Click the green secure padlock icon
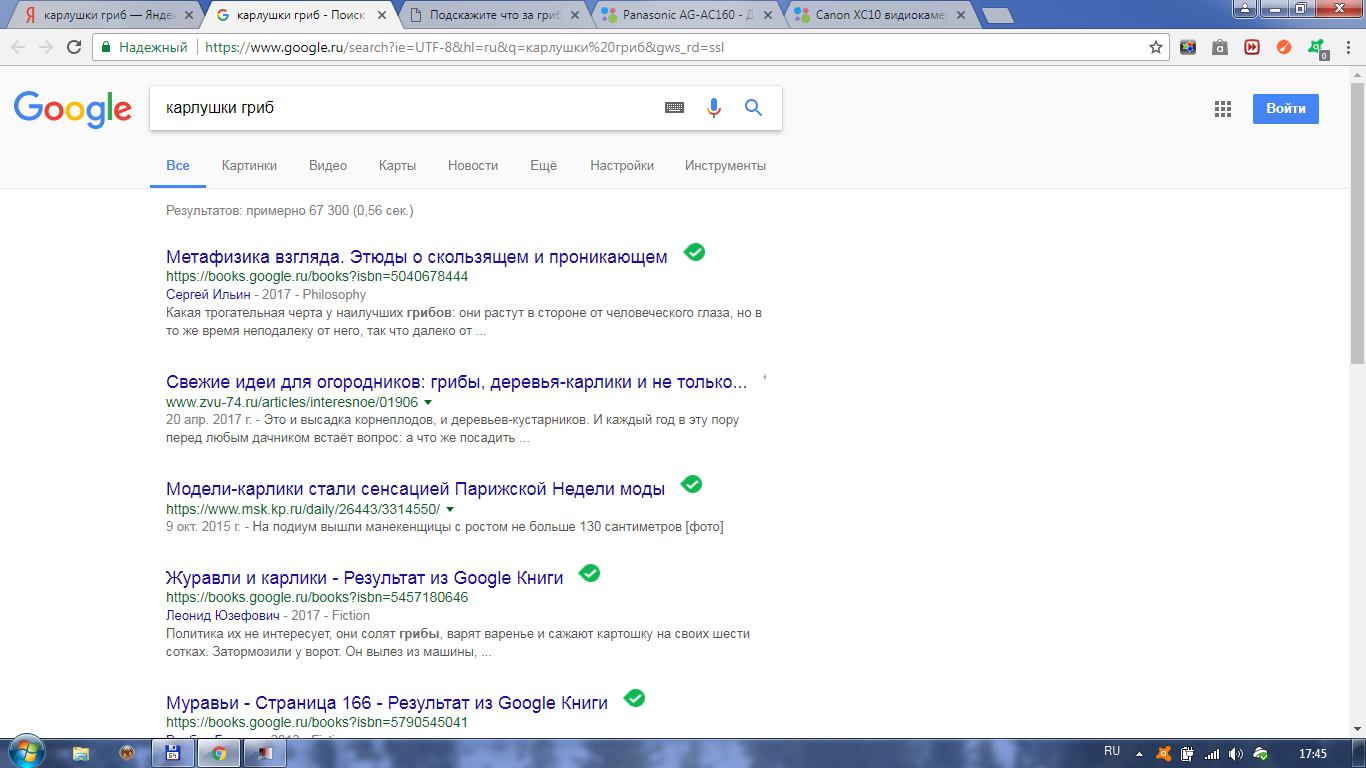 coord(106,47)
